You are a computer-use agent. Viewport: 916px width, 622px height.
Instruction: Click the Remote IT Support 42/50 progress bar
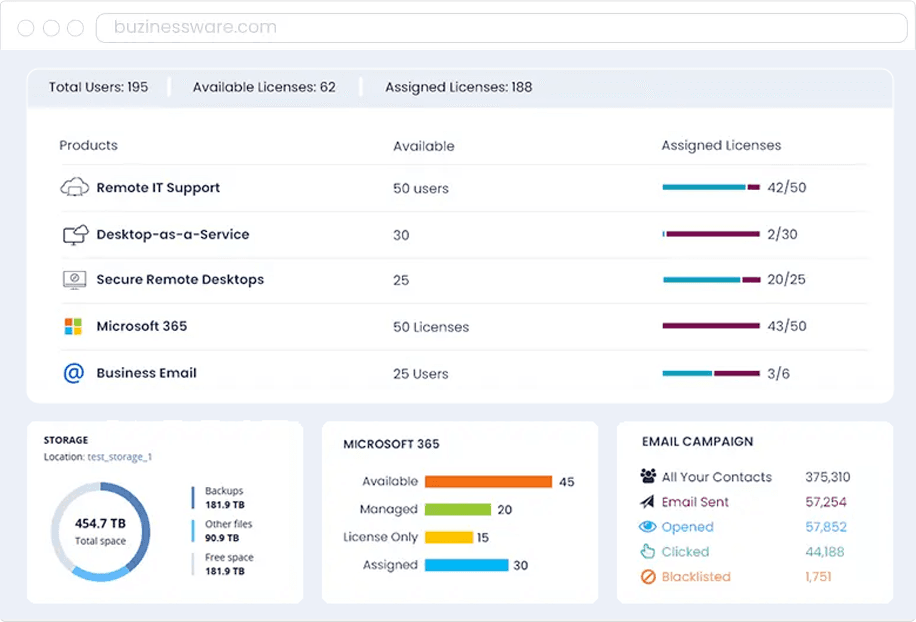pos(711,187)
